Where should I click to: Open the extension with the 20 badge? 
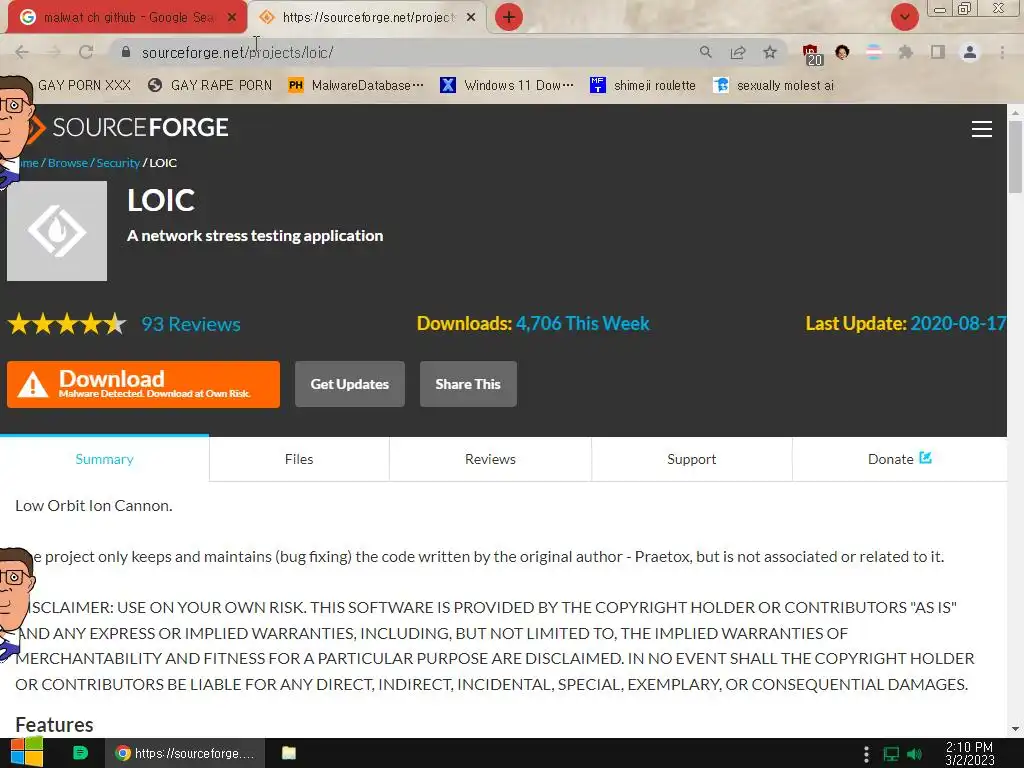click(812, 54)
